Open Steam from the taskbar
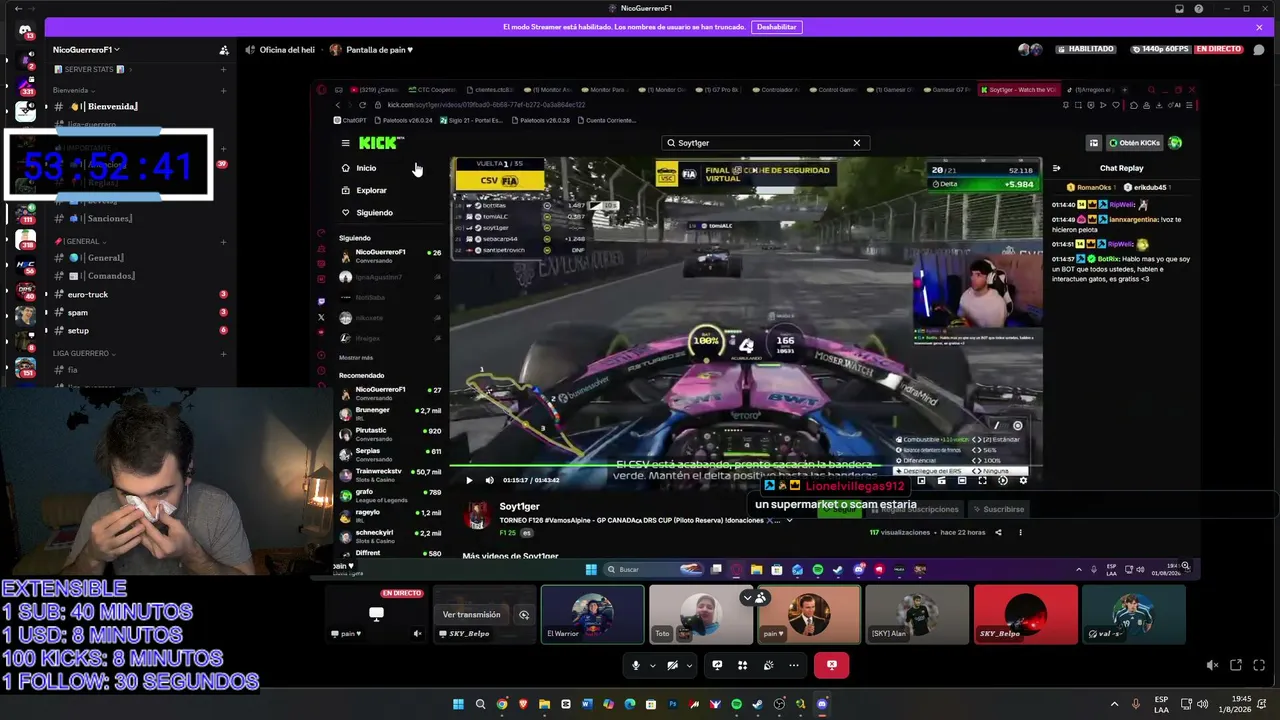This screenshot has height=720, width=1280. (x=758, y=704)
